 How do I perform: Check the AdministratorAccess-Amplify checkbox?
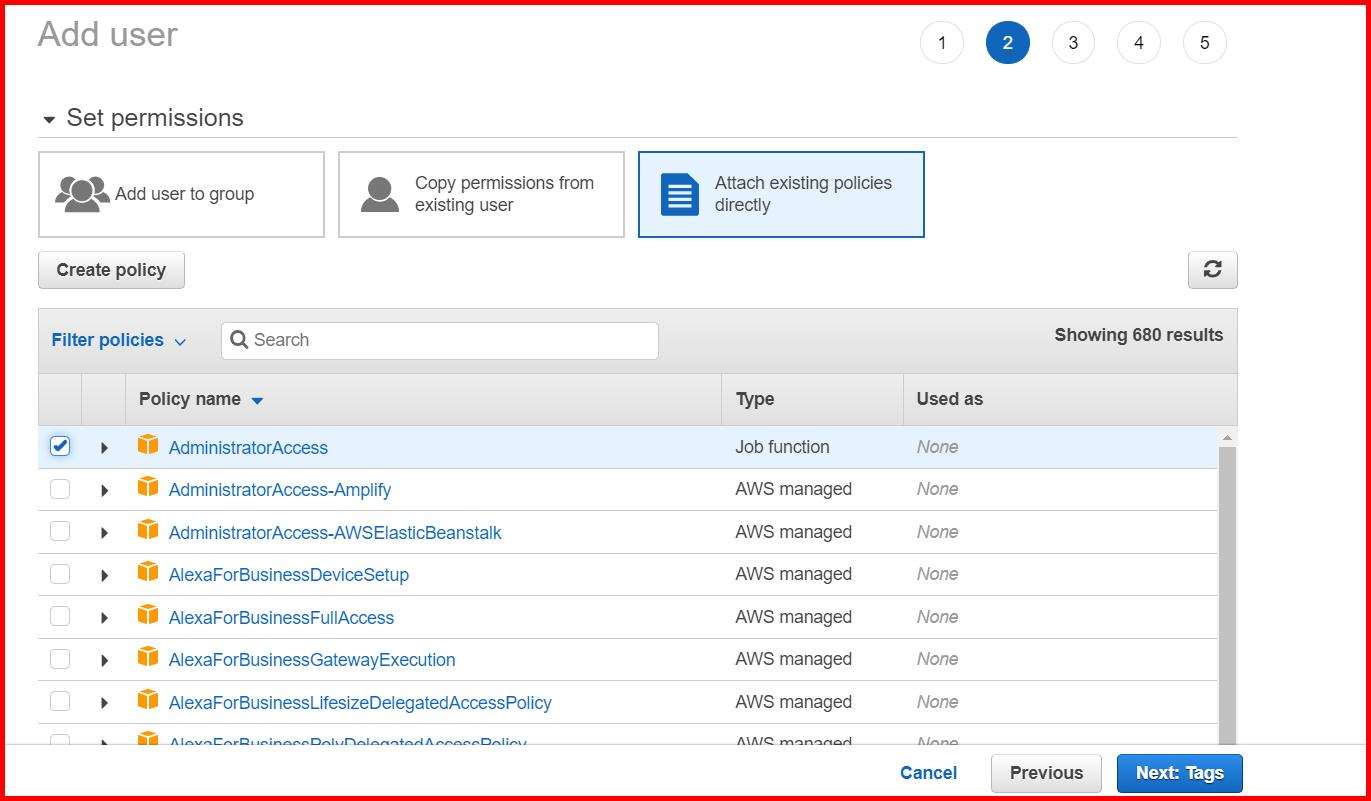60,489
